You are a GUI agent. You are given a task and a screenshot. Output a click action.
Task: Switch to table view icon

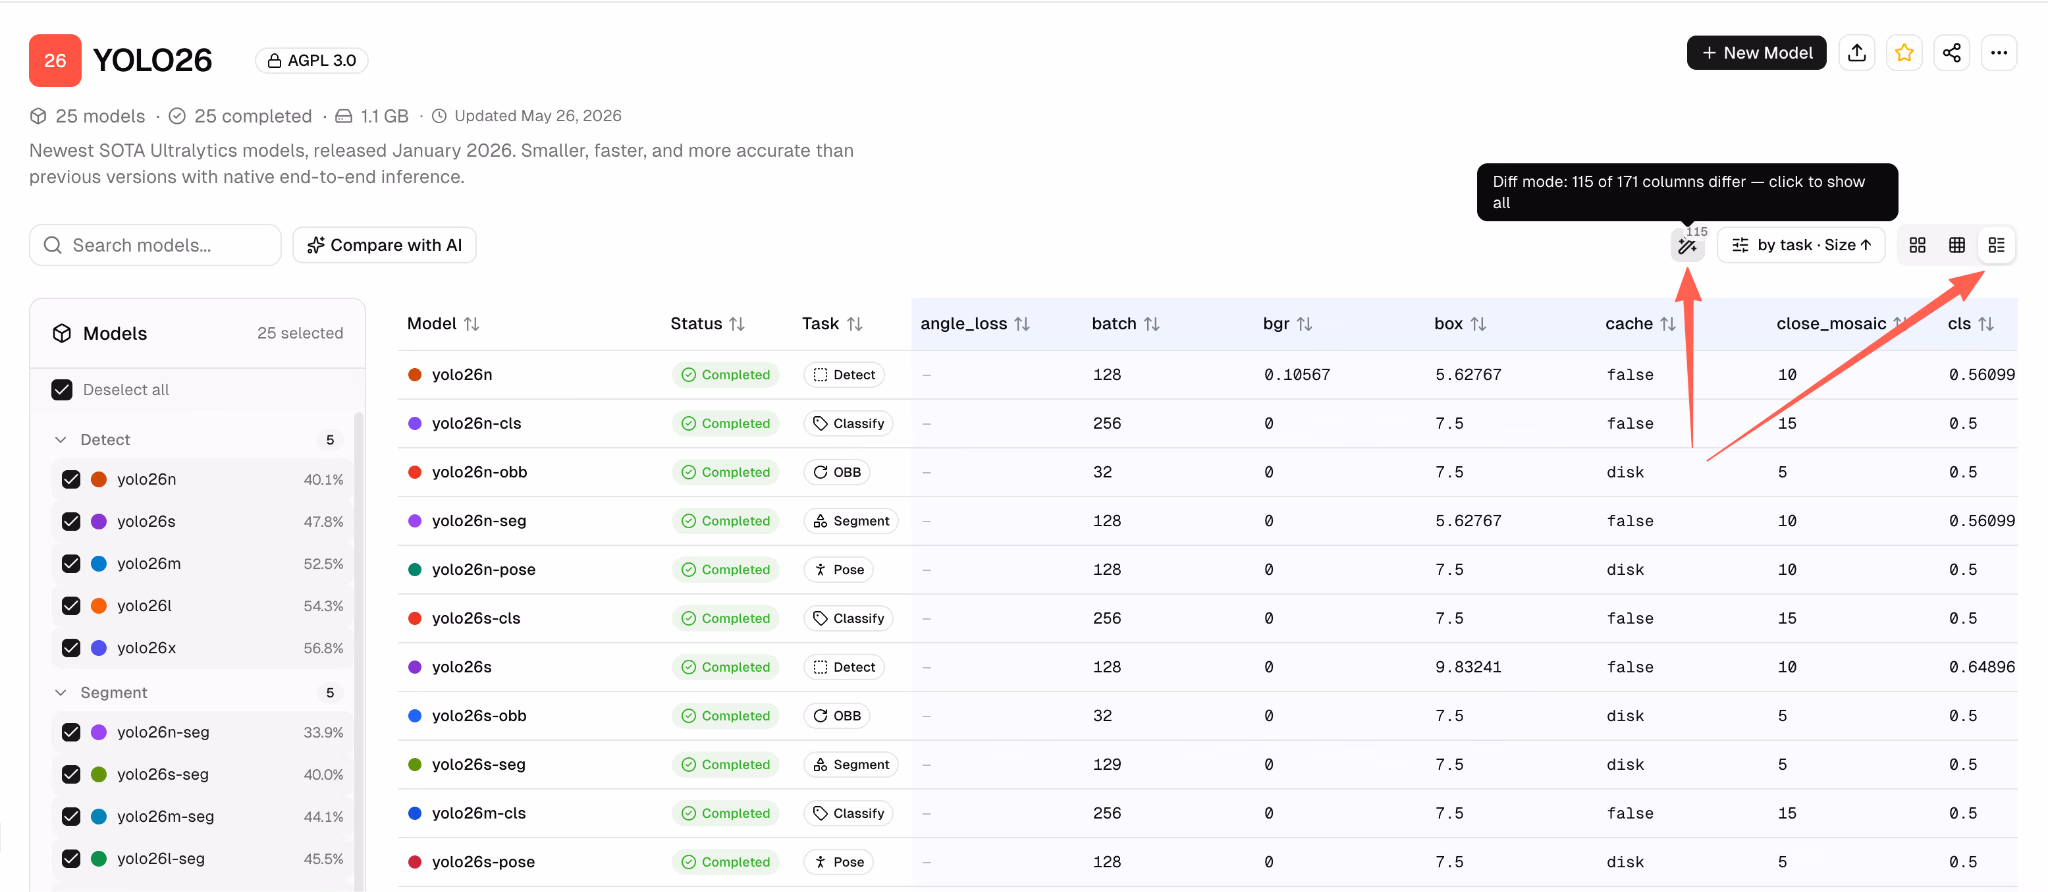(x=1957, y=245)
